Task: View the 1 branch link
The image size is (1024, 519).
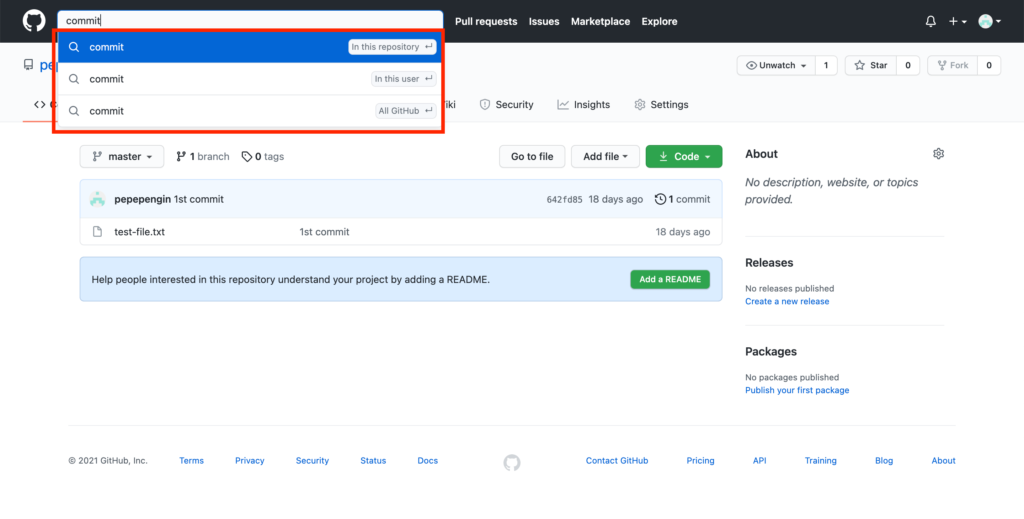Action: pos(202,157)
